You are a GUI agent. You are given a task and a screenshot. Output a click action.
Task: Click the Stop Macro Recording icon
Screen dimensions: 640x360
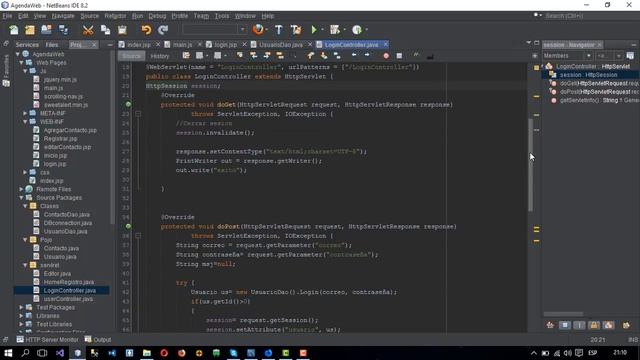pos(399,56)
